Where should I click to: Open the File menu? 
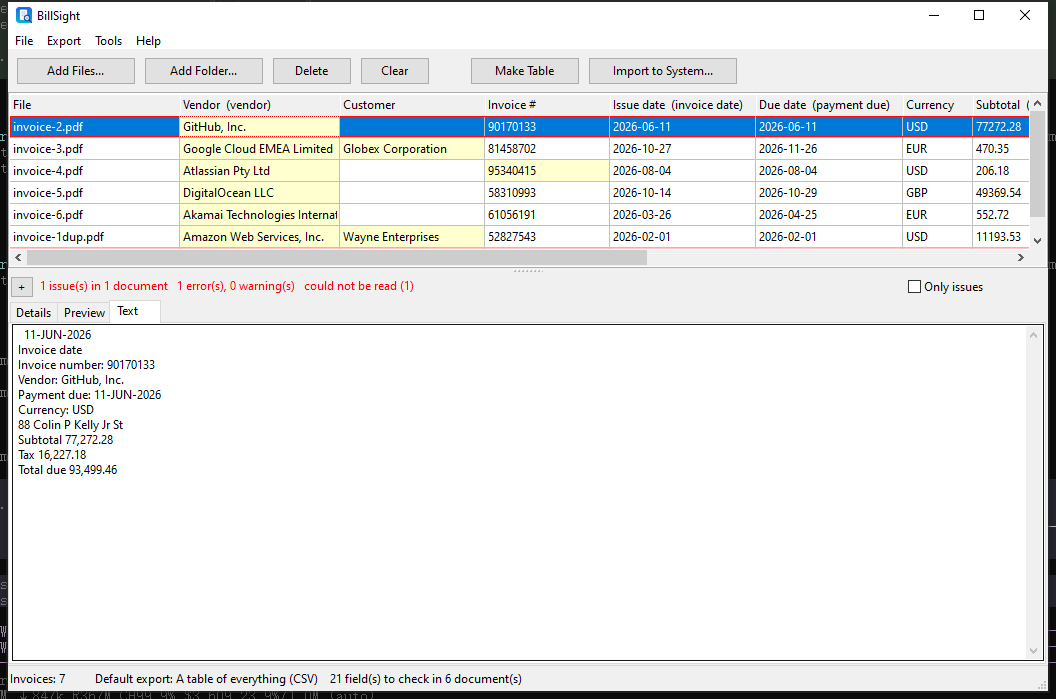coord(24,41)
